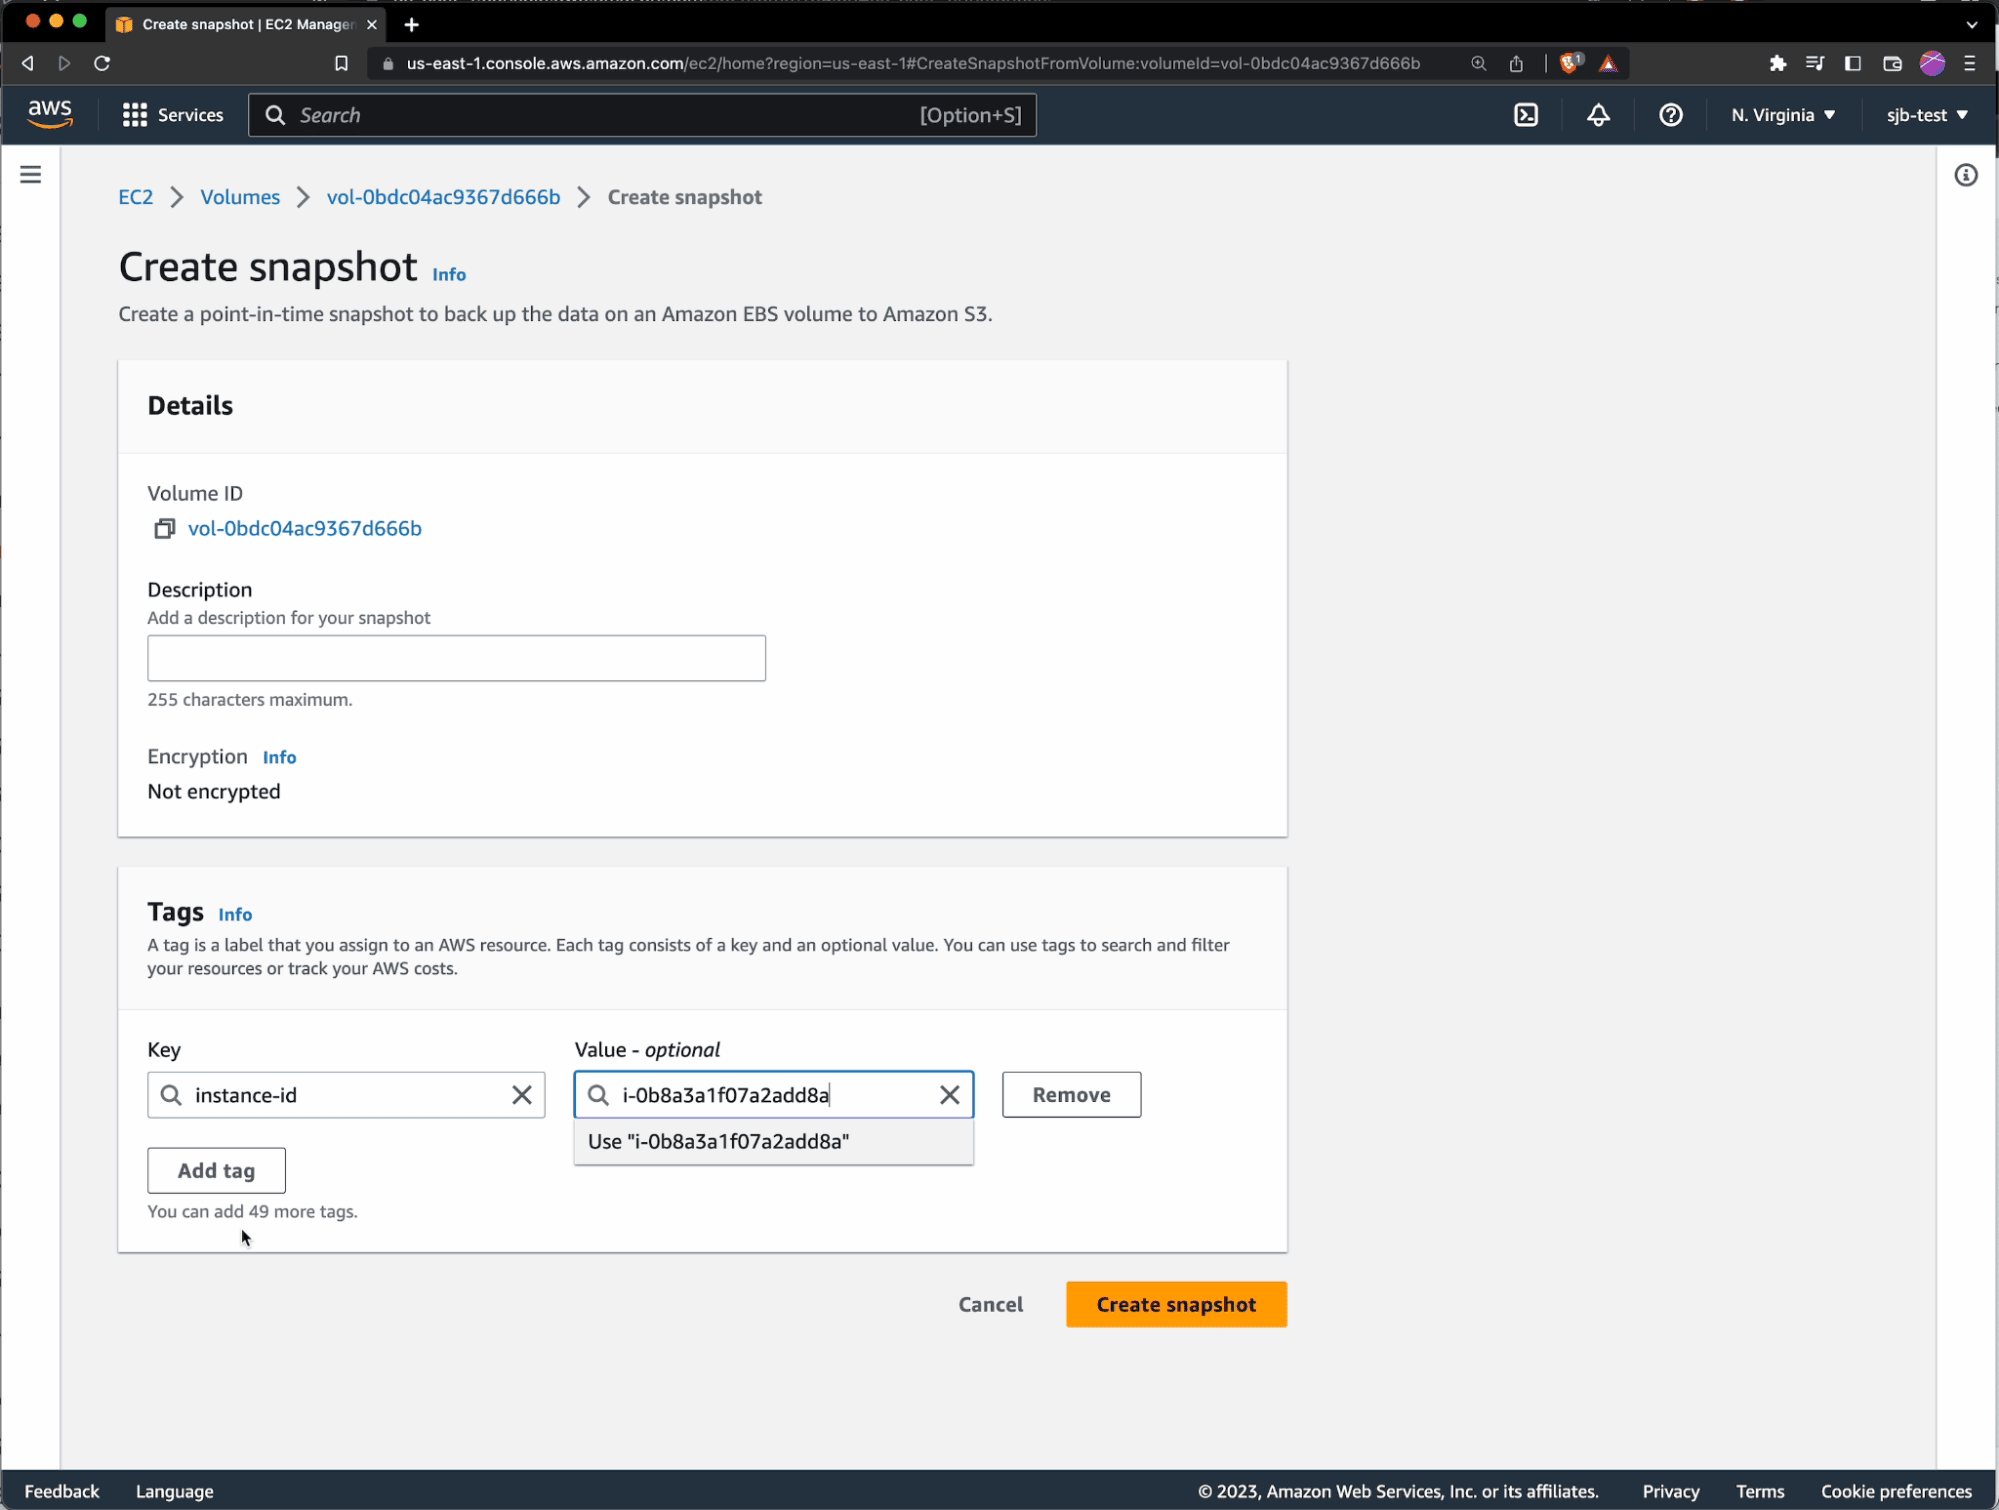Open the sjb-test account dropdown
This screenshot has height=1510, width=1999.
coord(1927,115)
